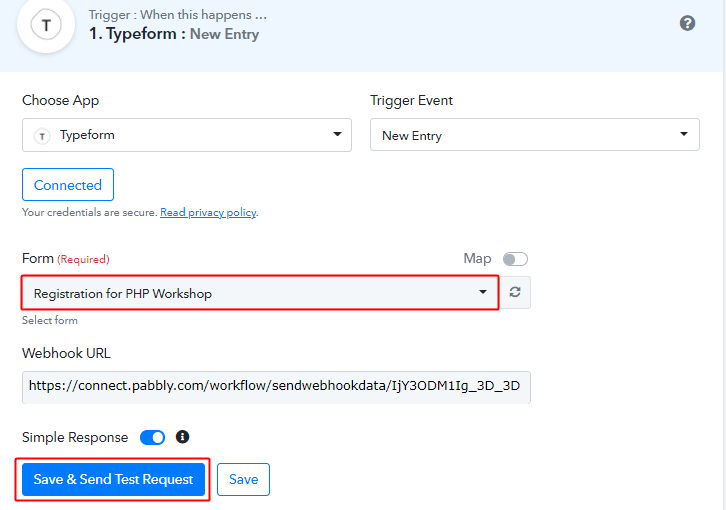This screenshot has height=510, width=726.
Task: Select the Webhook URL field
Action: tap(276, 387)
